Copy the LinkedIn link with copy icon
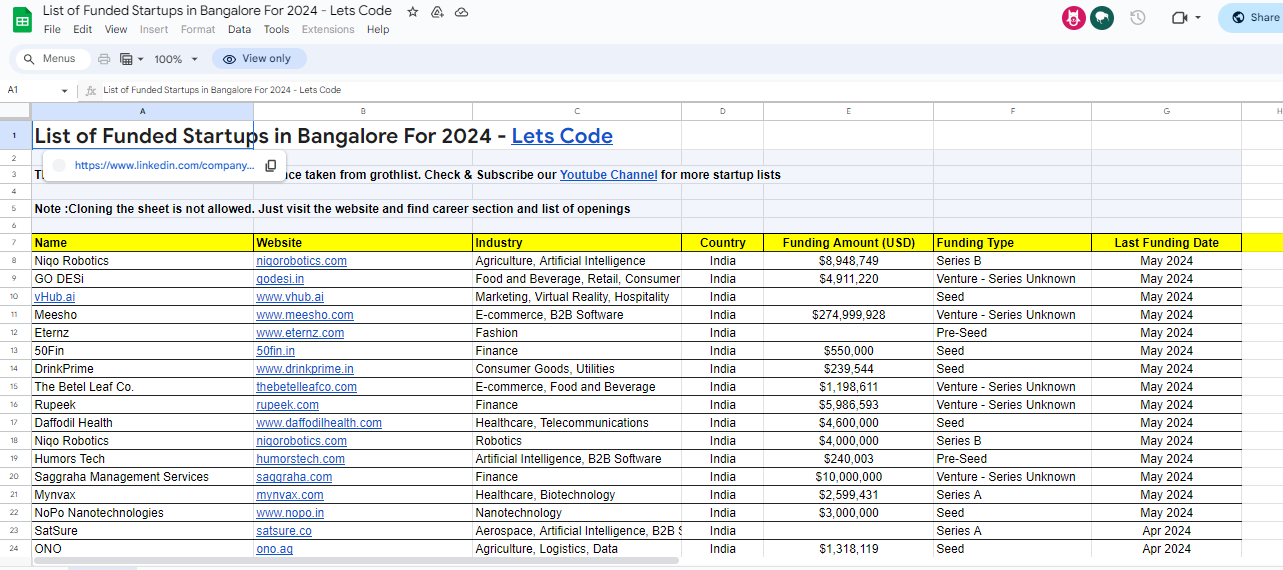Screen dimensions: 1283x570 pos(270,166)
